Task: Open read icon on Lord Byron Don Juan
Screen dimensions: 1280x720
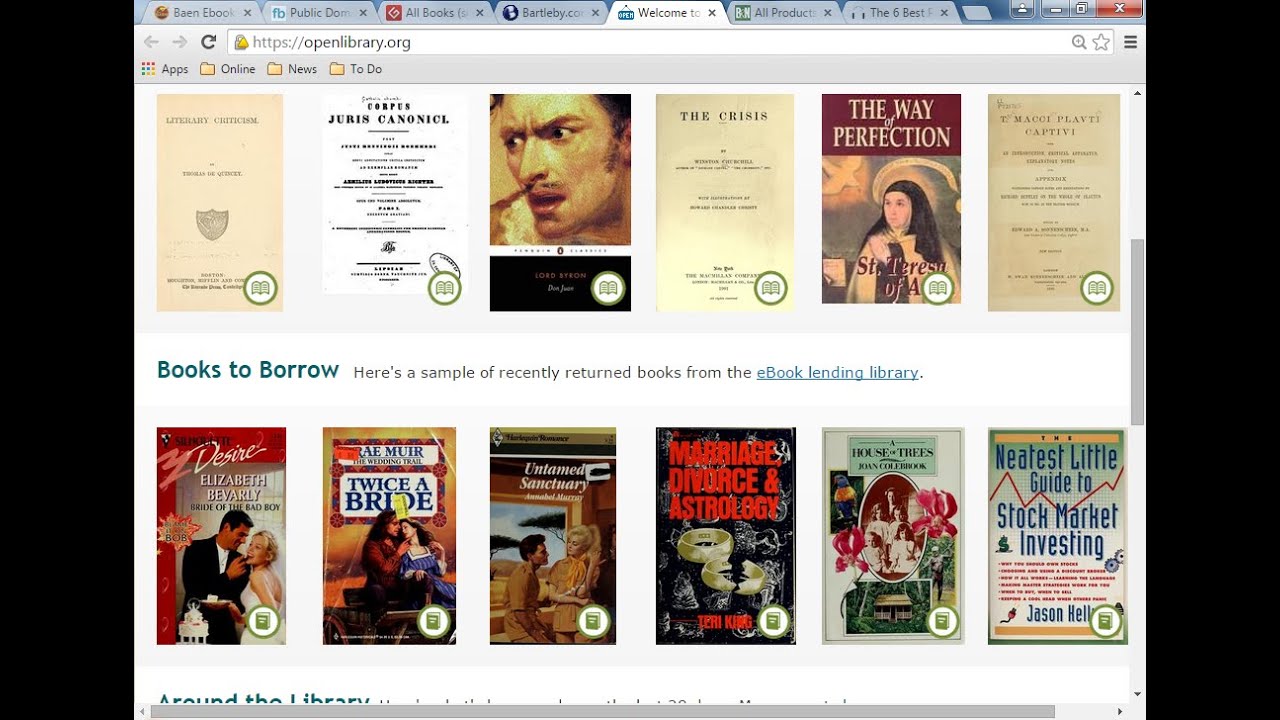Action: (x=608, y=288)
